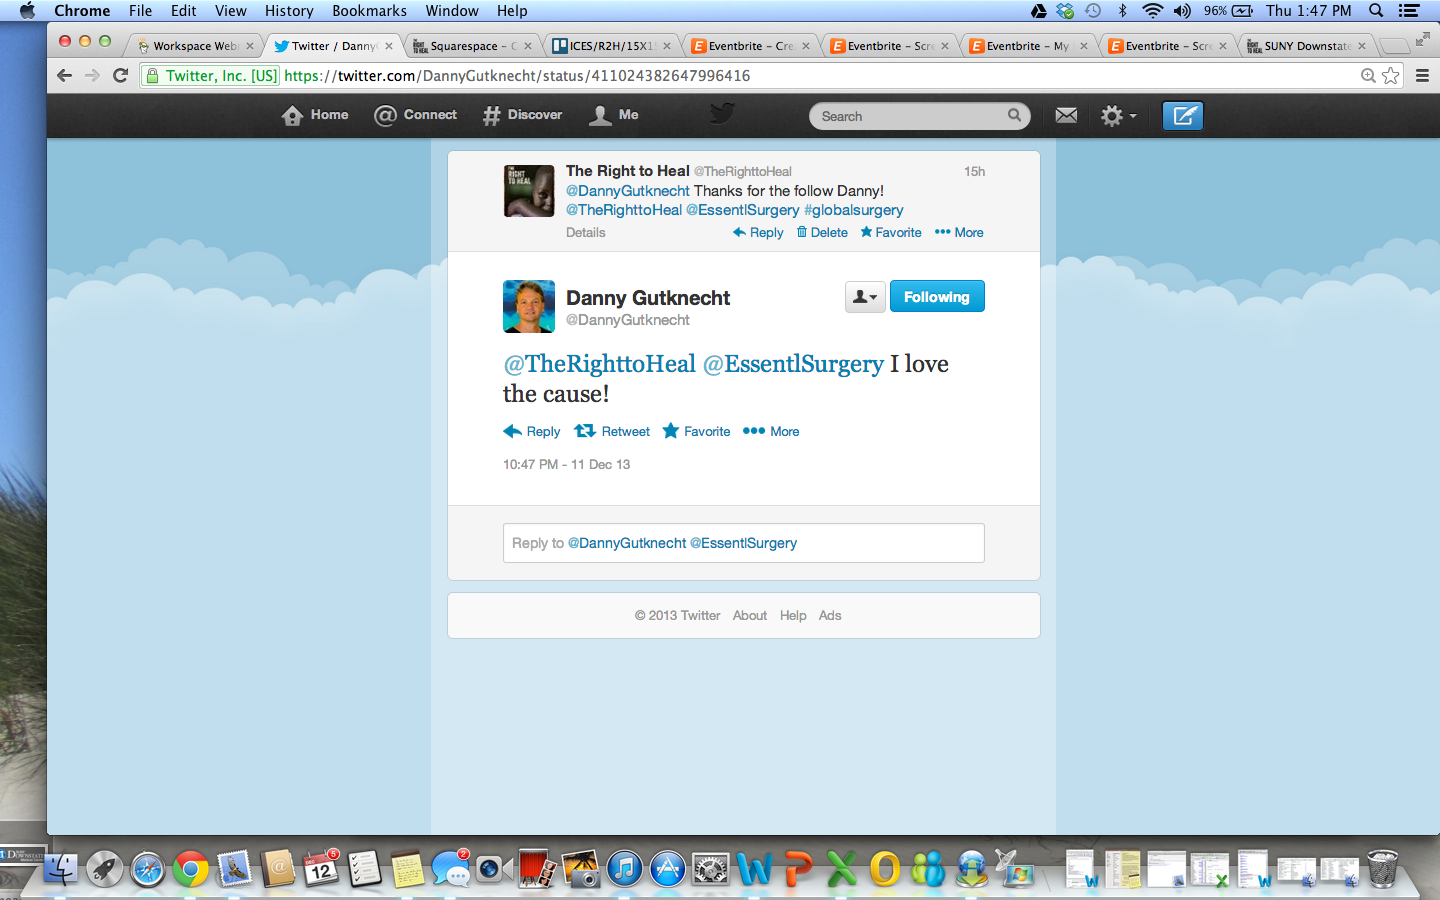
Task: Open Spotlight search in the menu bar
Action: click(x=1376, y=11)
